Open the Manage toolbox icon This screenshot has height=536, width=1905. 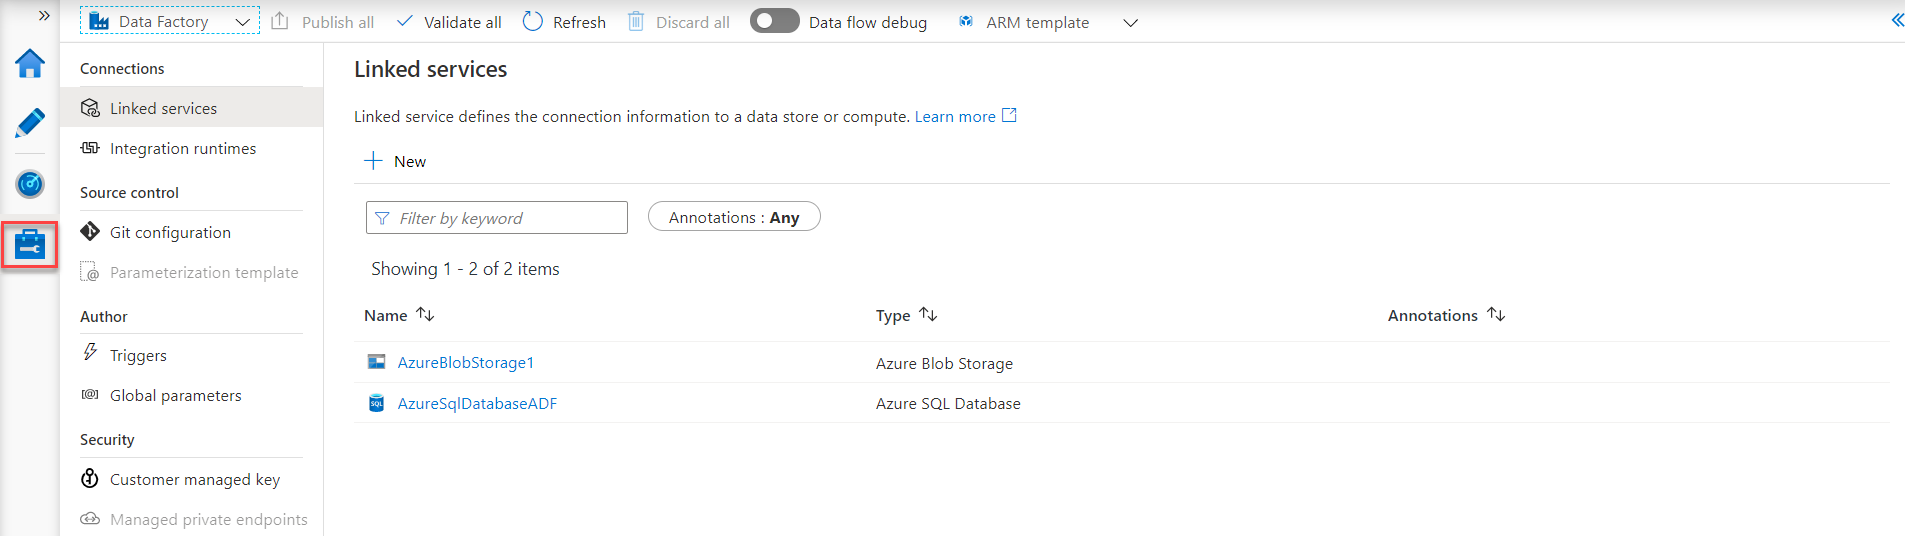(x=30, y=244)
